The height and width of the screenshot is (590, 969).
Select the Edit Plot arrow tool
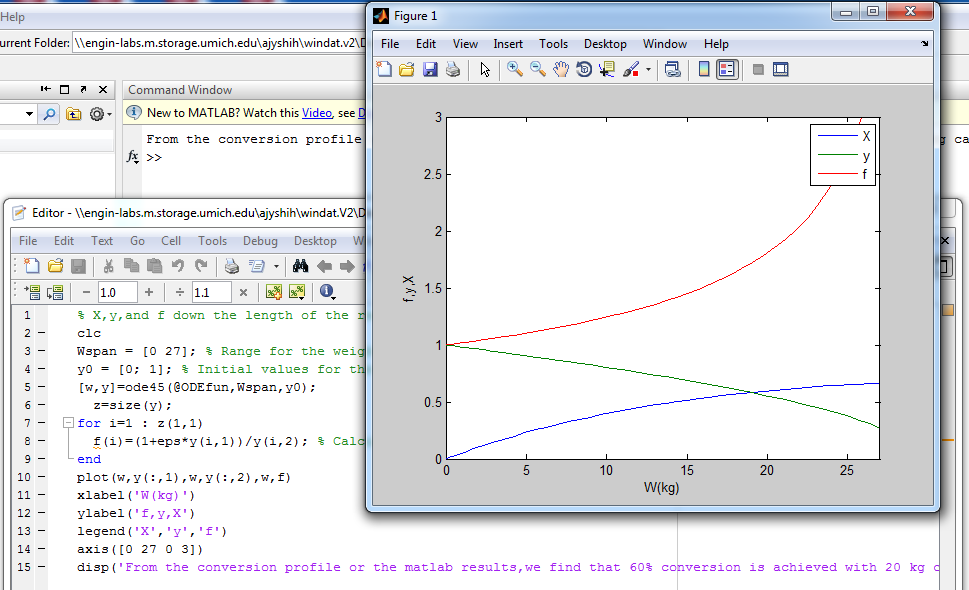(485, 70)
